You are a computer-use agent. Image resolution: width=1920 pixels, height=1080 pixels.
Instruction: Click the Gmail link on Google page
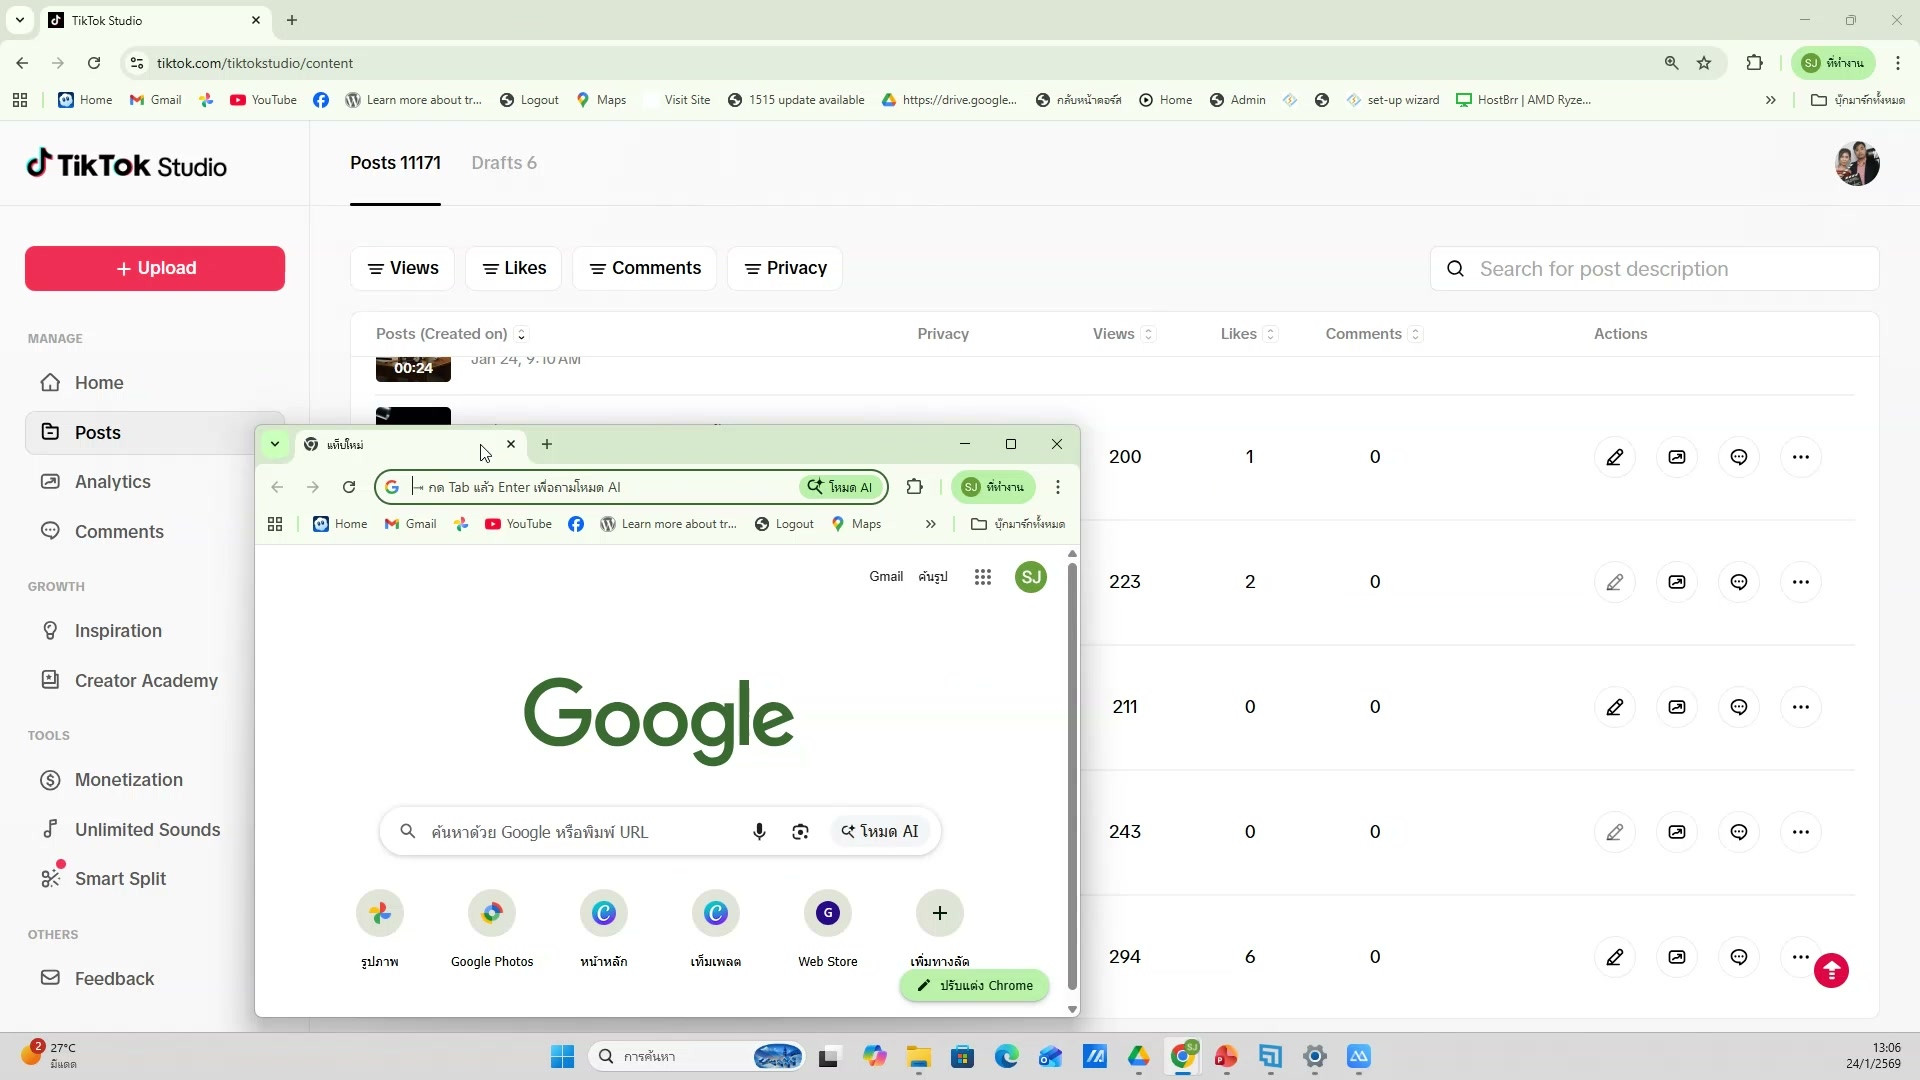click(885, 577)
